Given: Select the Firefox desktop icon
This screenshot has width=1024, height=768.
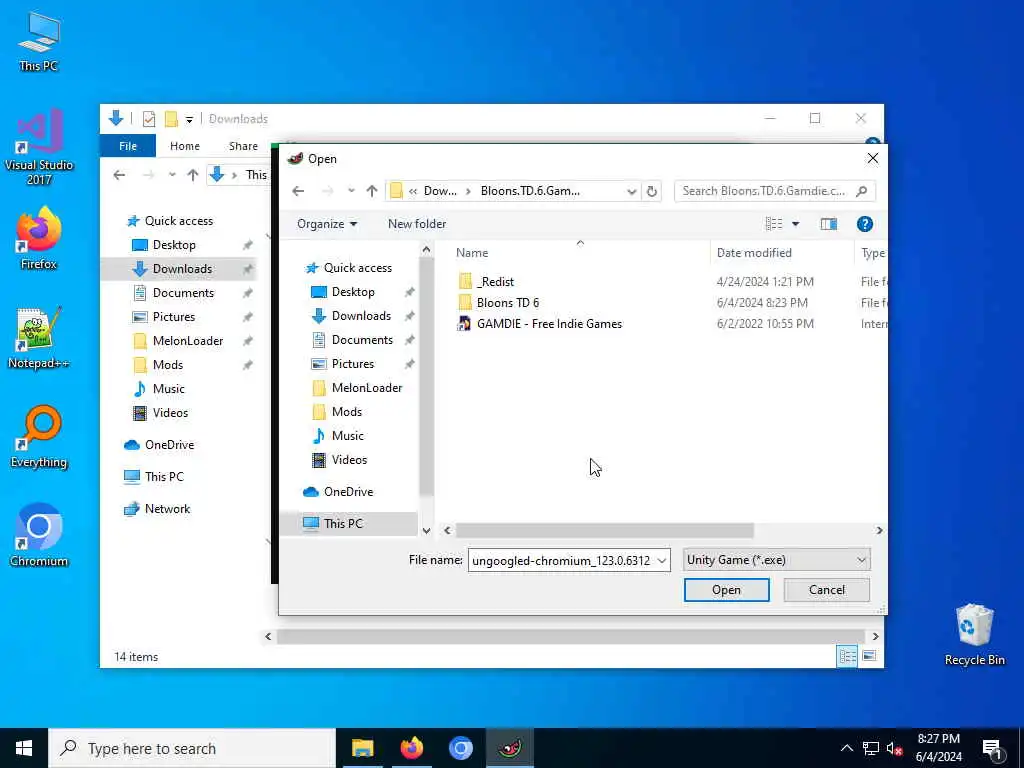Looking at the screenshot, I should [x=39, y=238].
